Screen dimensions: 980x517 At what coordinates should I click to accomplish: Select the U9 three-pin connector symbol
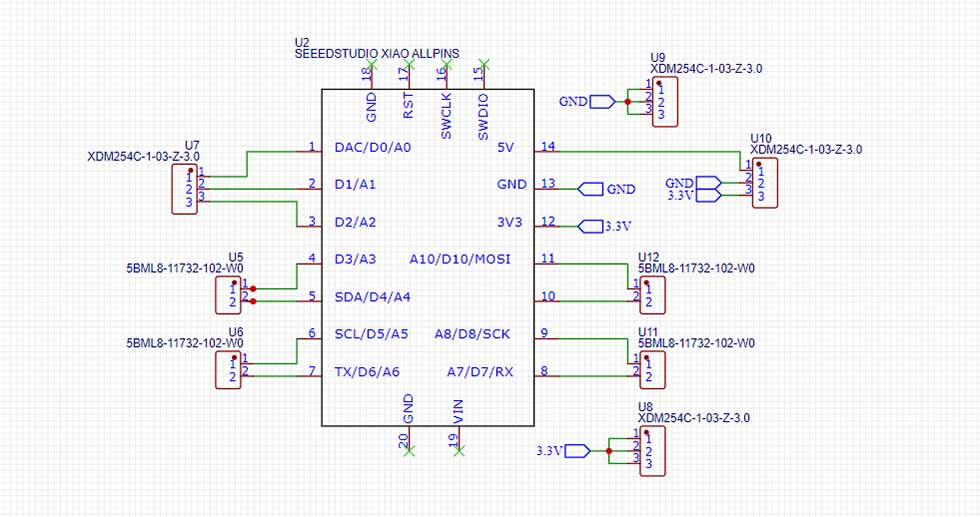click(665, 102)
